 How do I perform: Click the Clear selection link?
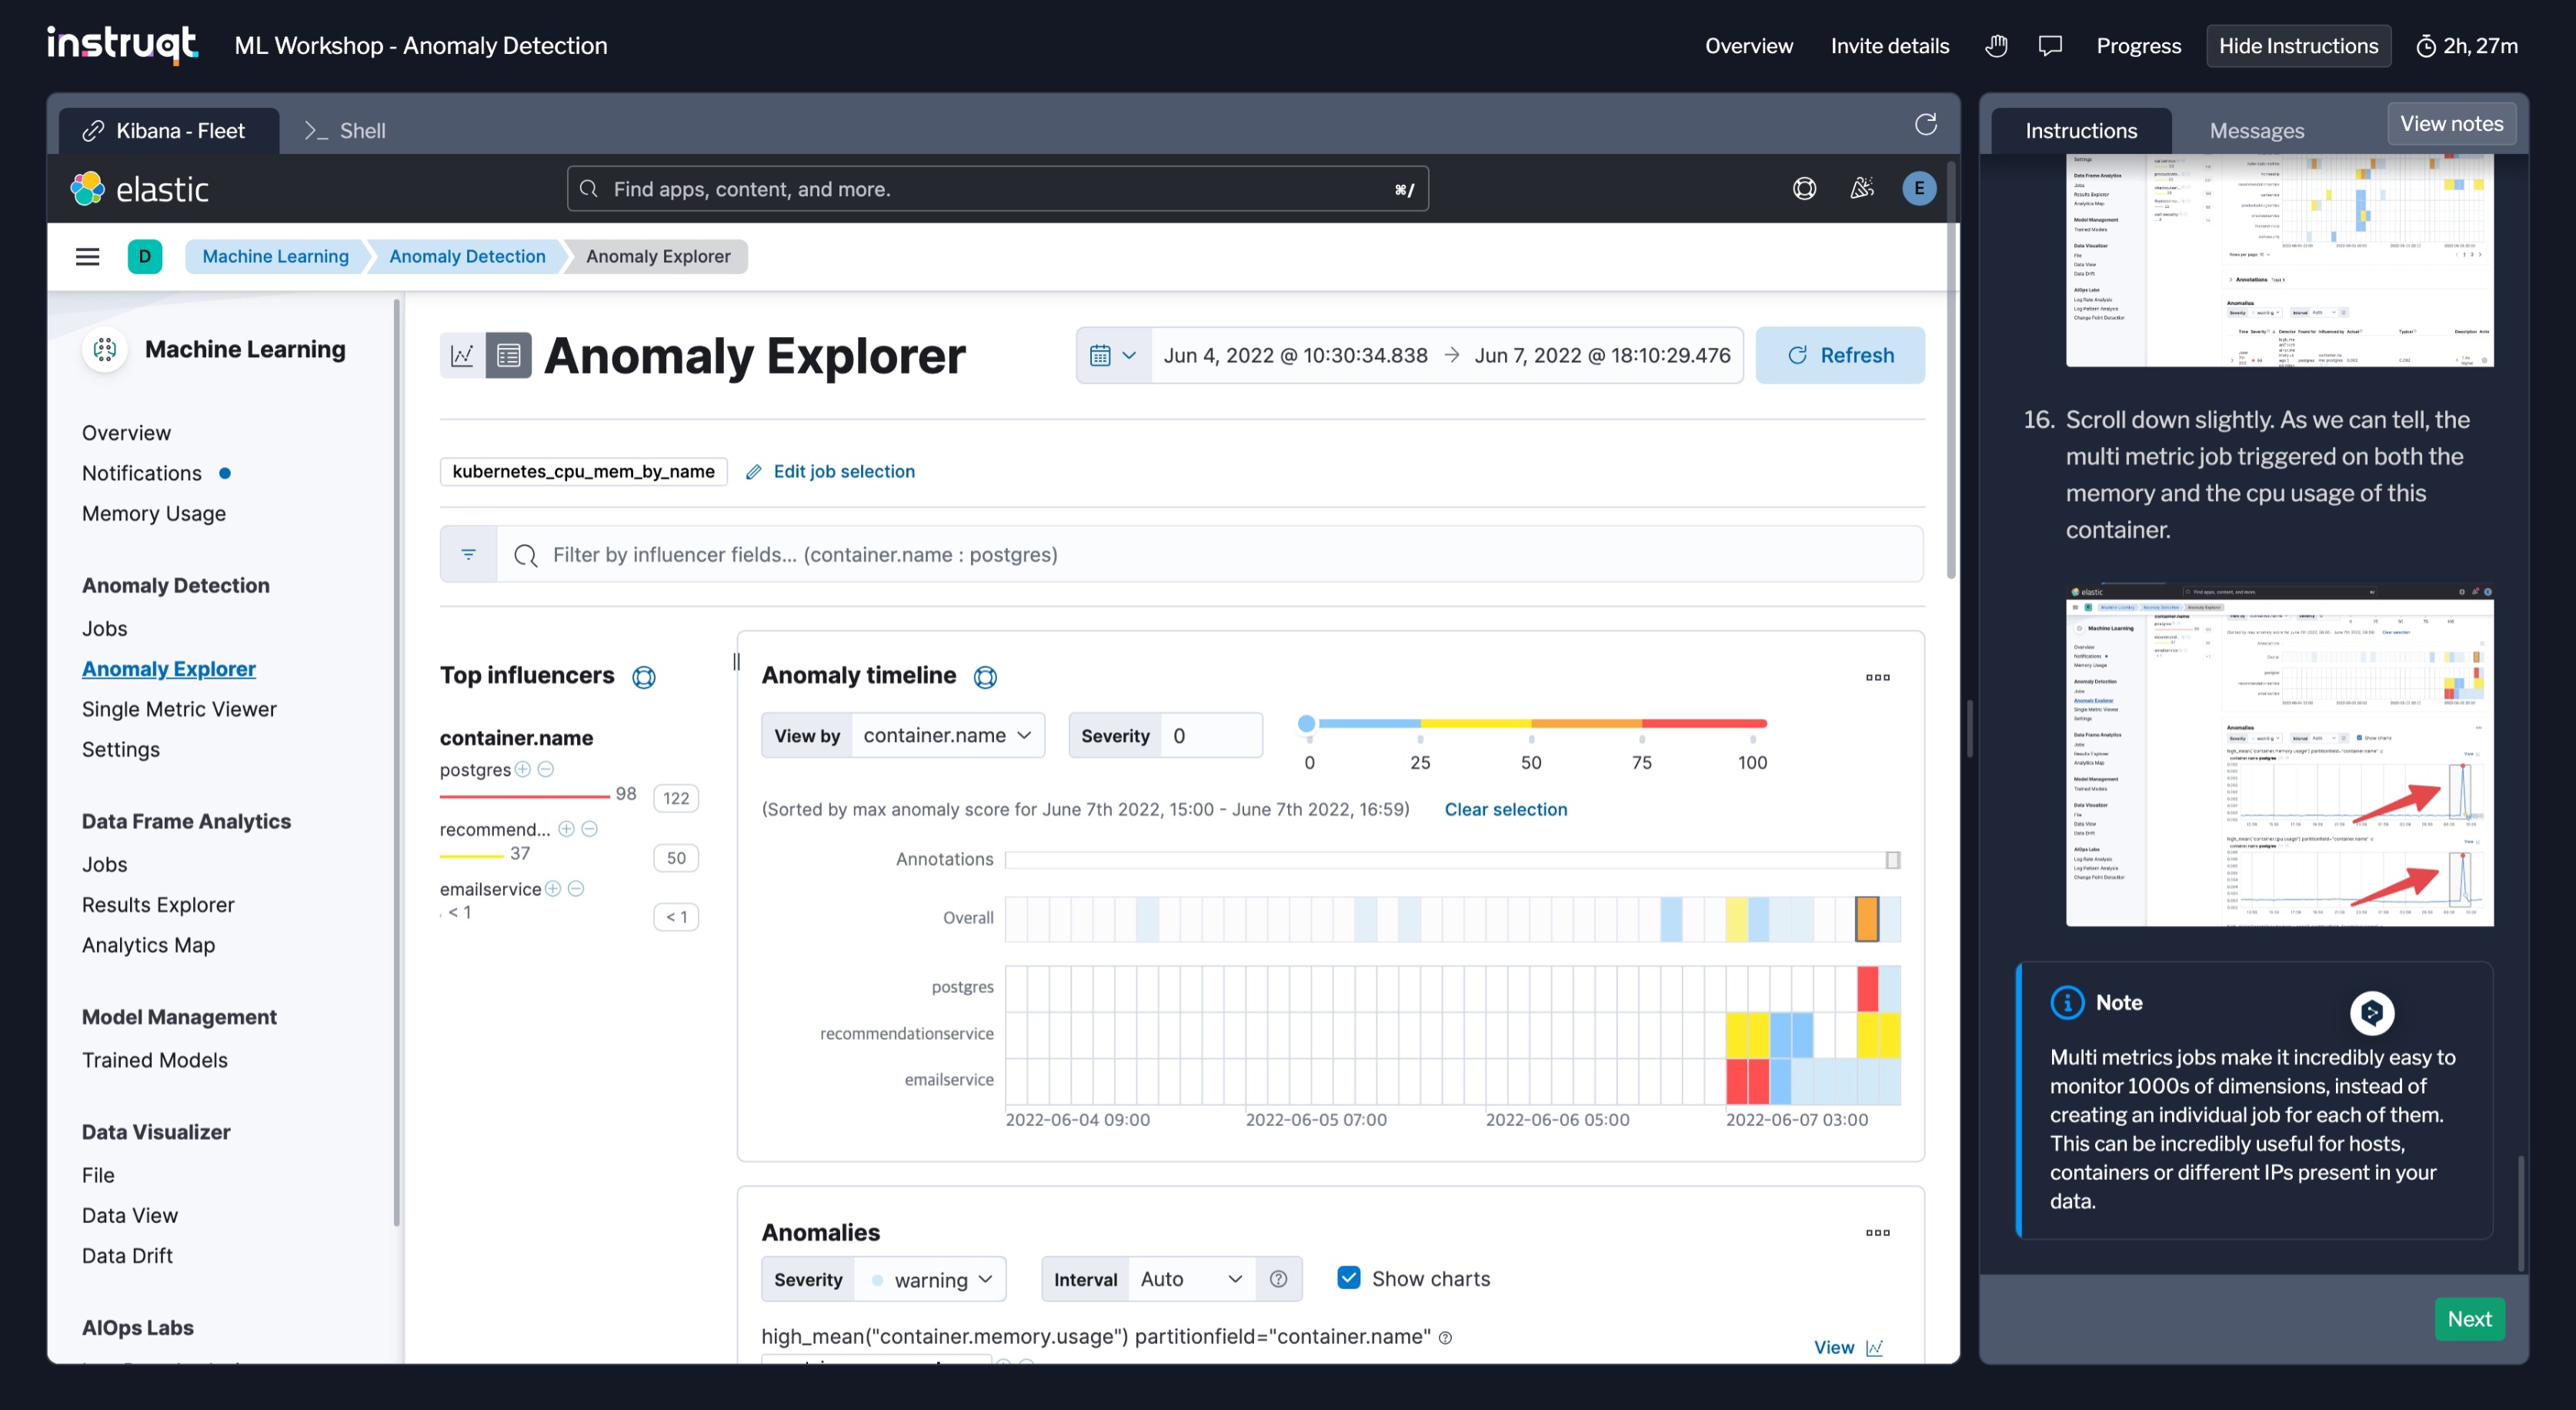(x=1505, y=809)
